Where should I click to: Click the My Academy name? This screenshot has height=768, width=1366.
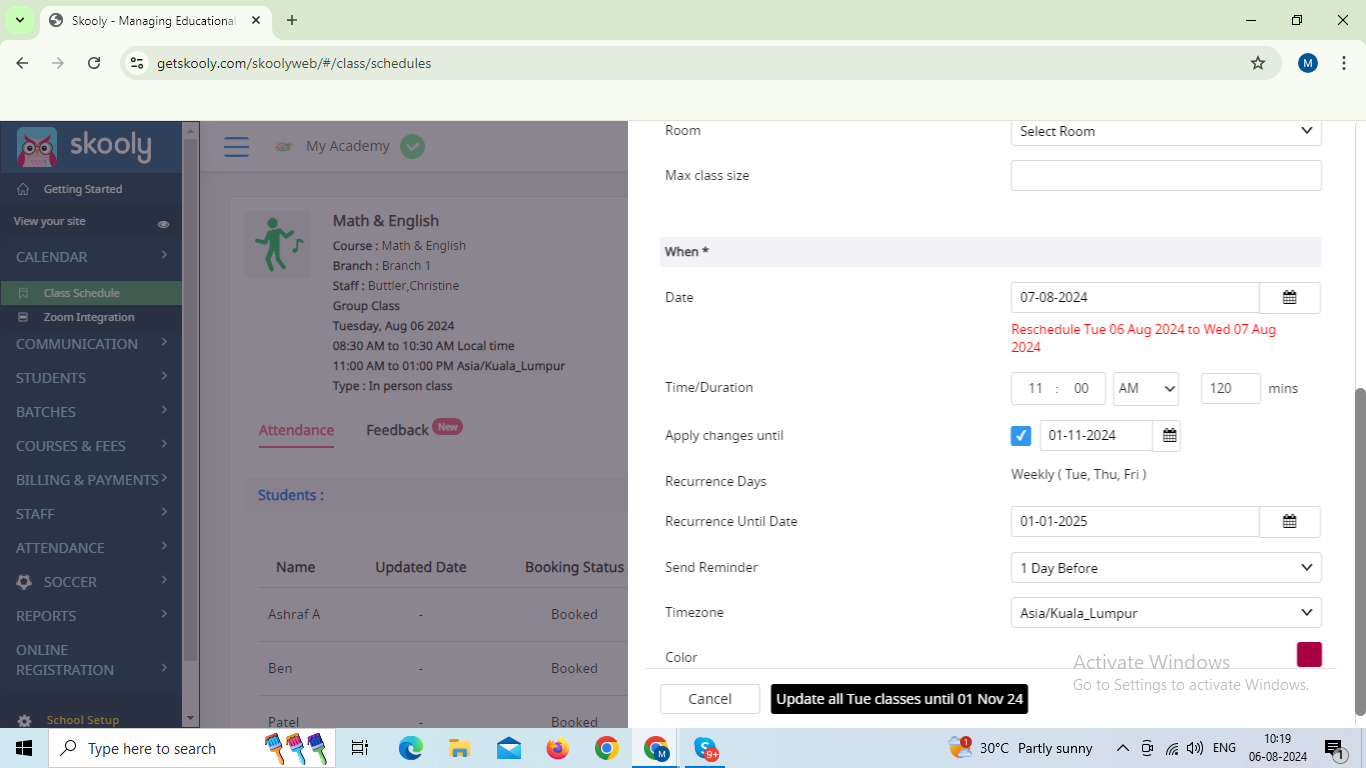(347, 146)
